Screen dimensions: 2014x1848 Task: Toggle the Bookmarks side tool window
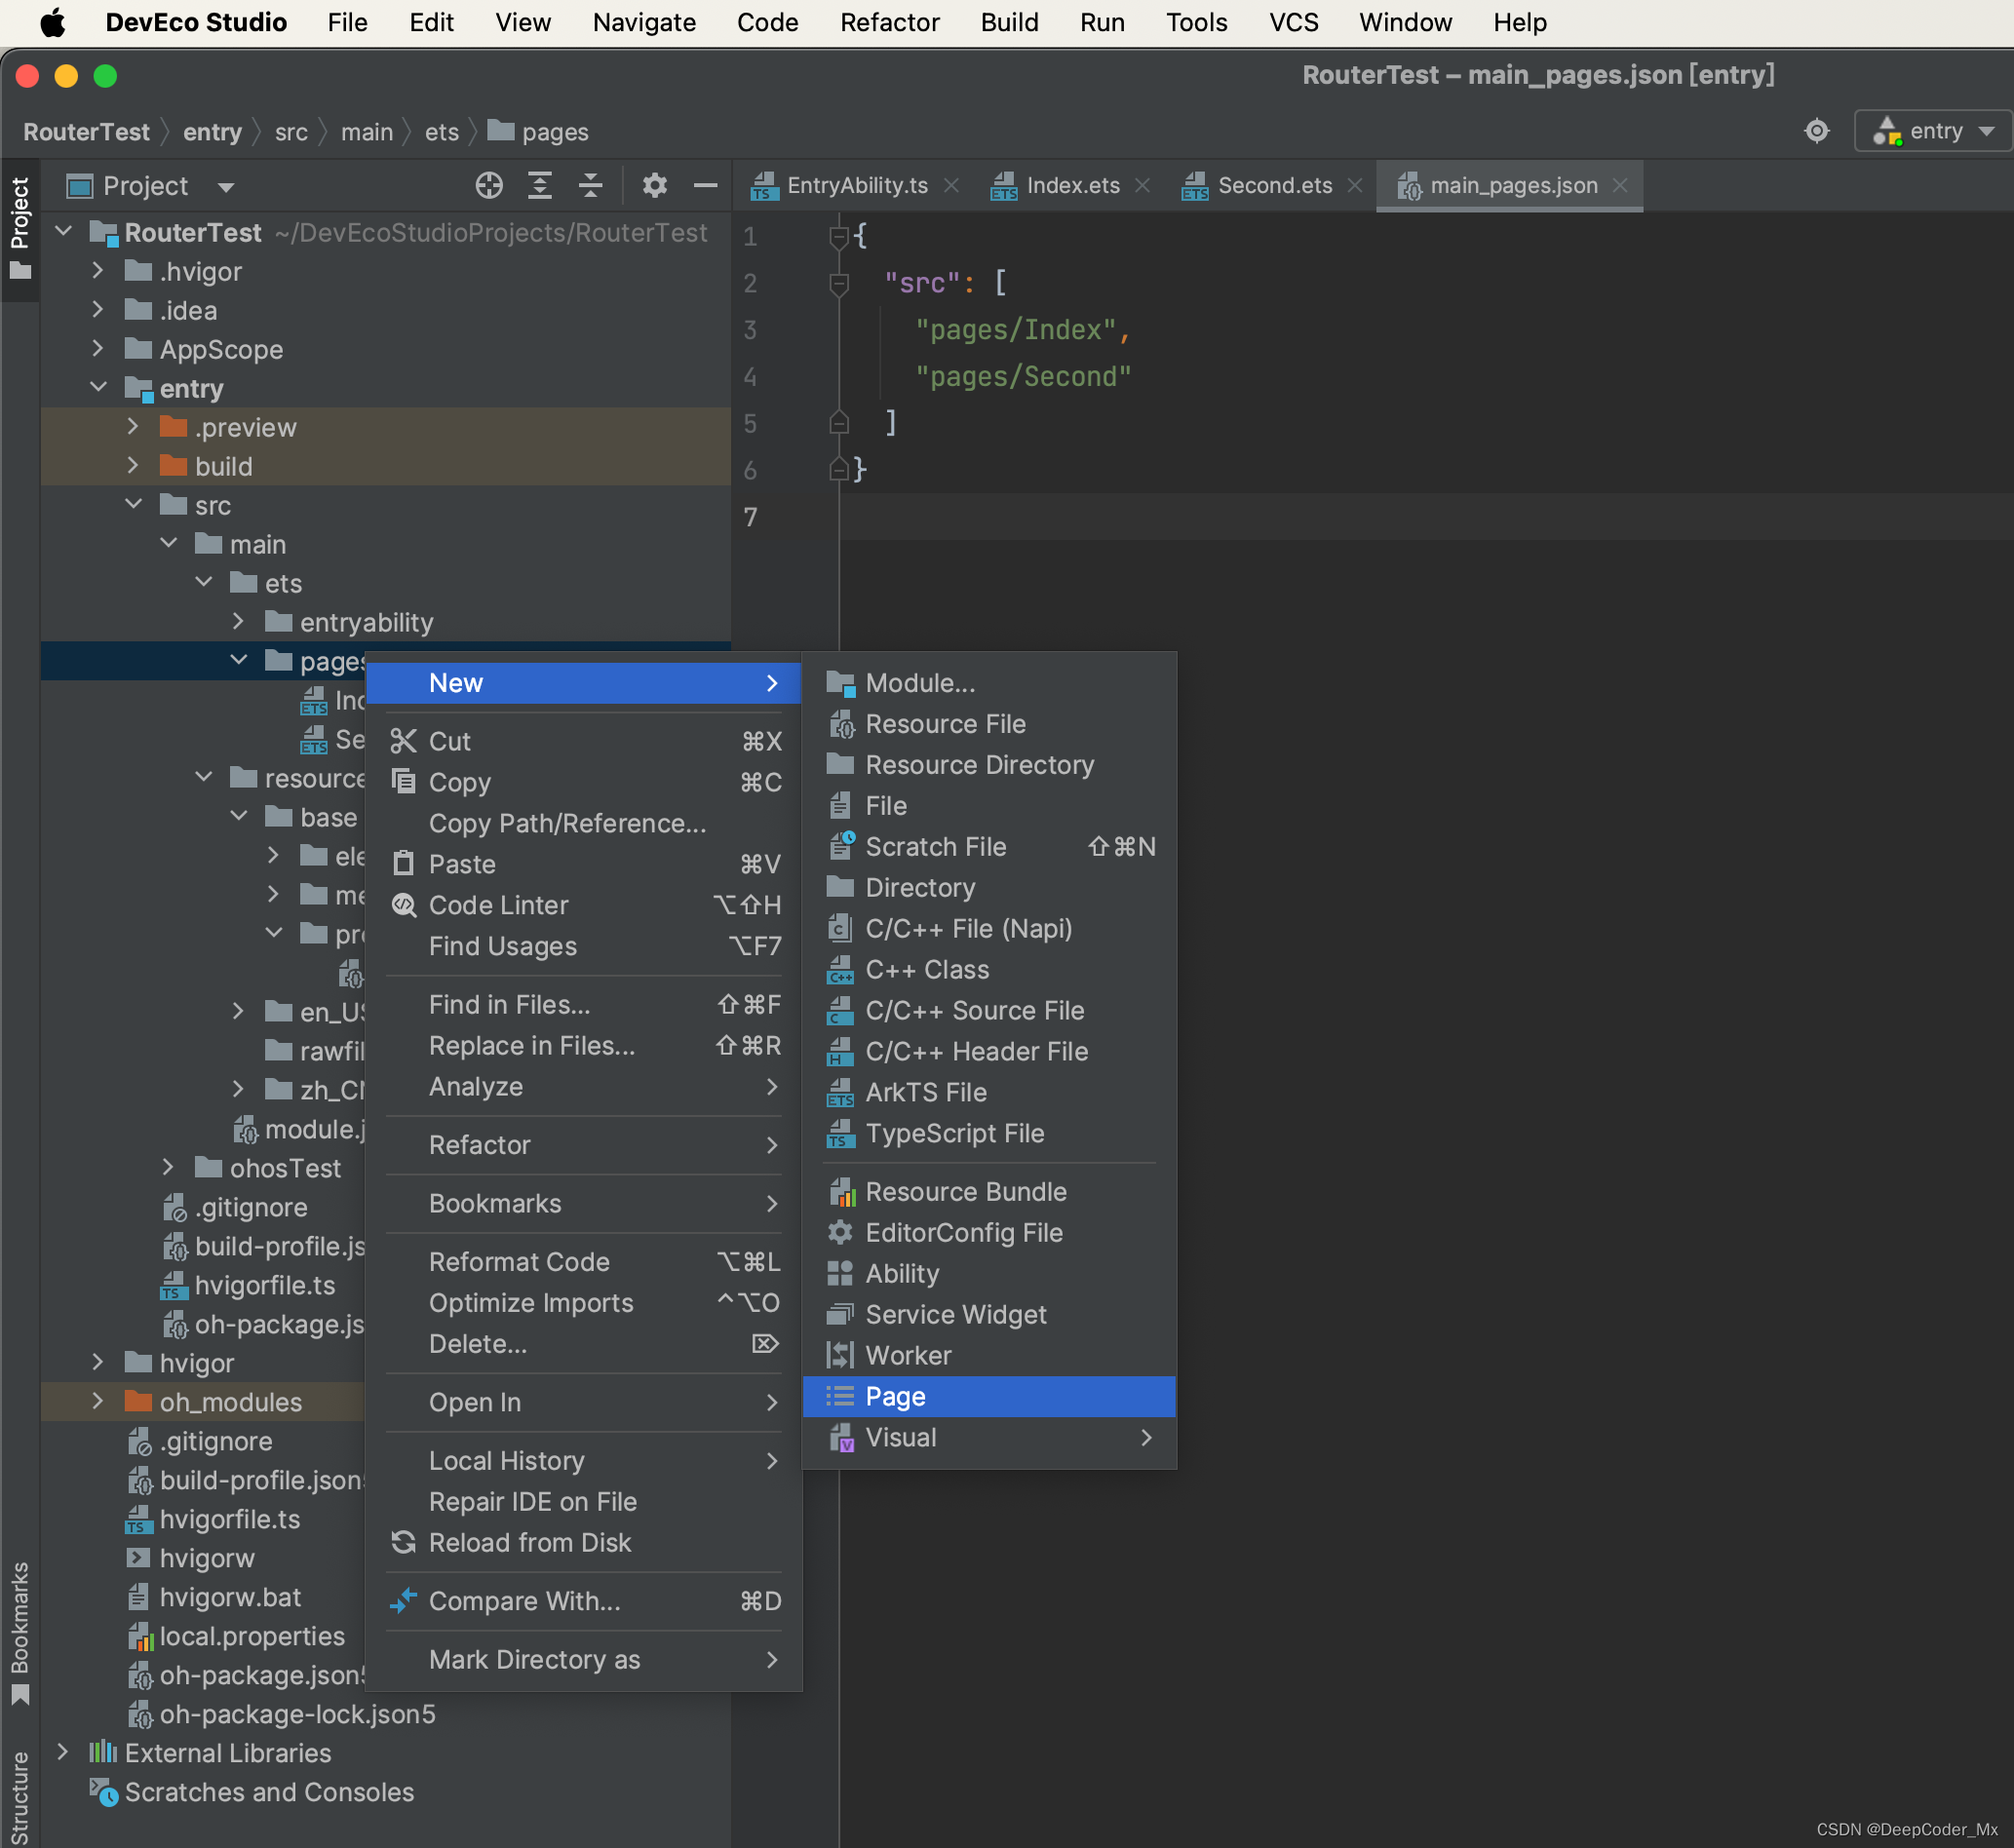(20, 1631)
